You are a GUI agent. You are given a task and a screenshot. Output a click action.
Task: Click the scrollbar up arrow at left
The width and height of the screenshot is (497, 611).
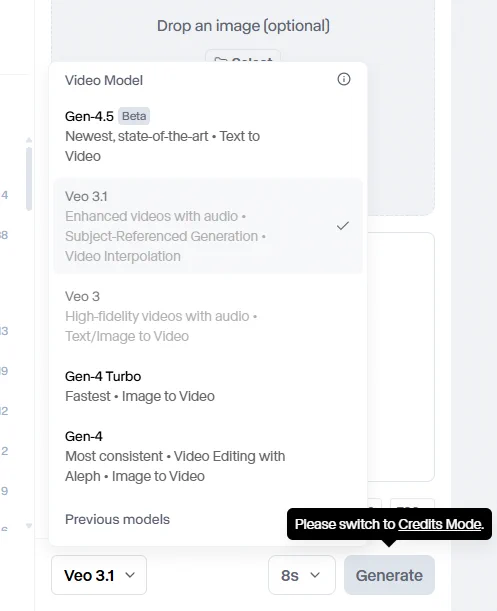[29, 140]
